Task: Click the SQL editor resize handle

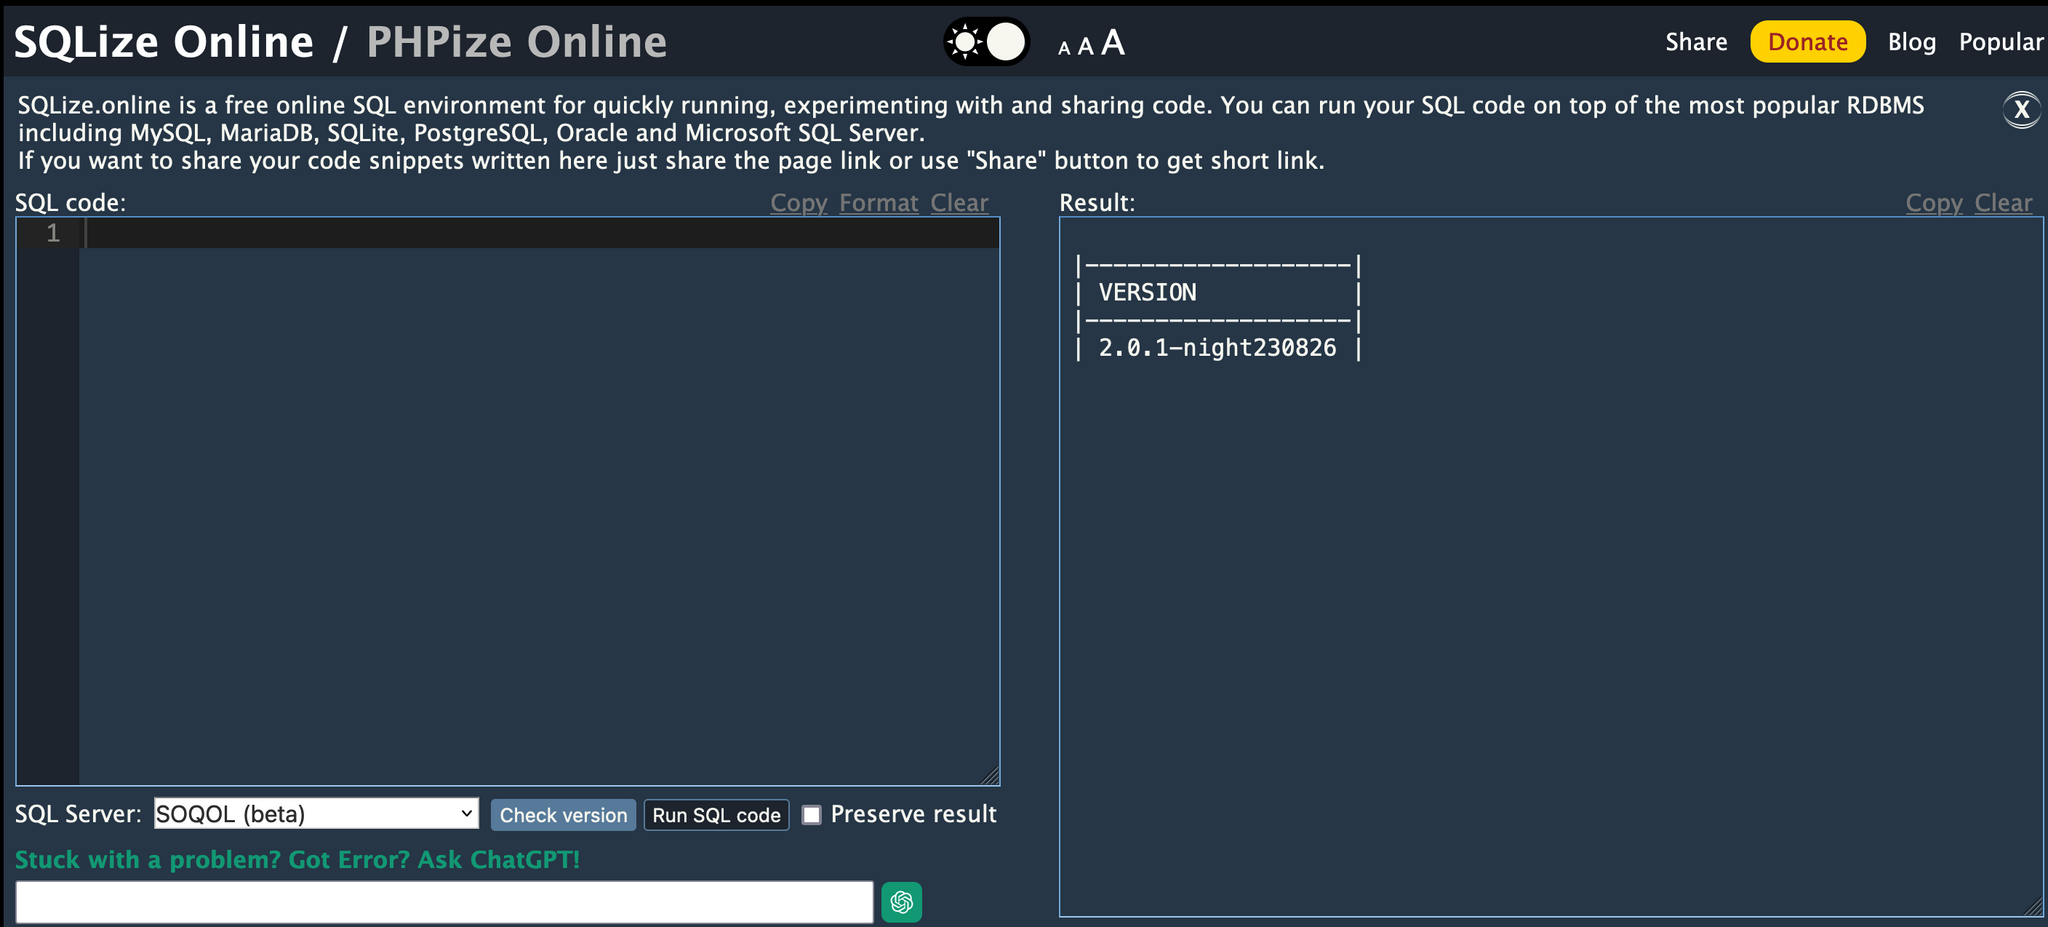Action: coord(990,776)
